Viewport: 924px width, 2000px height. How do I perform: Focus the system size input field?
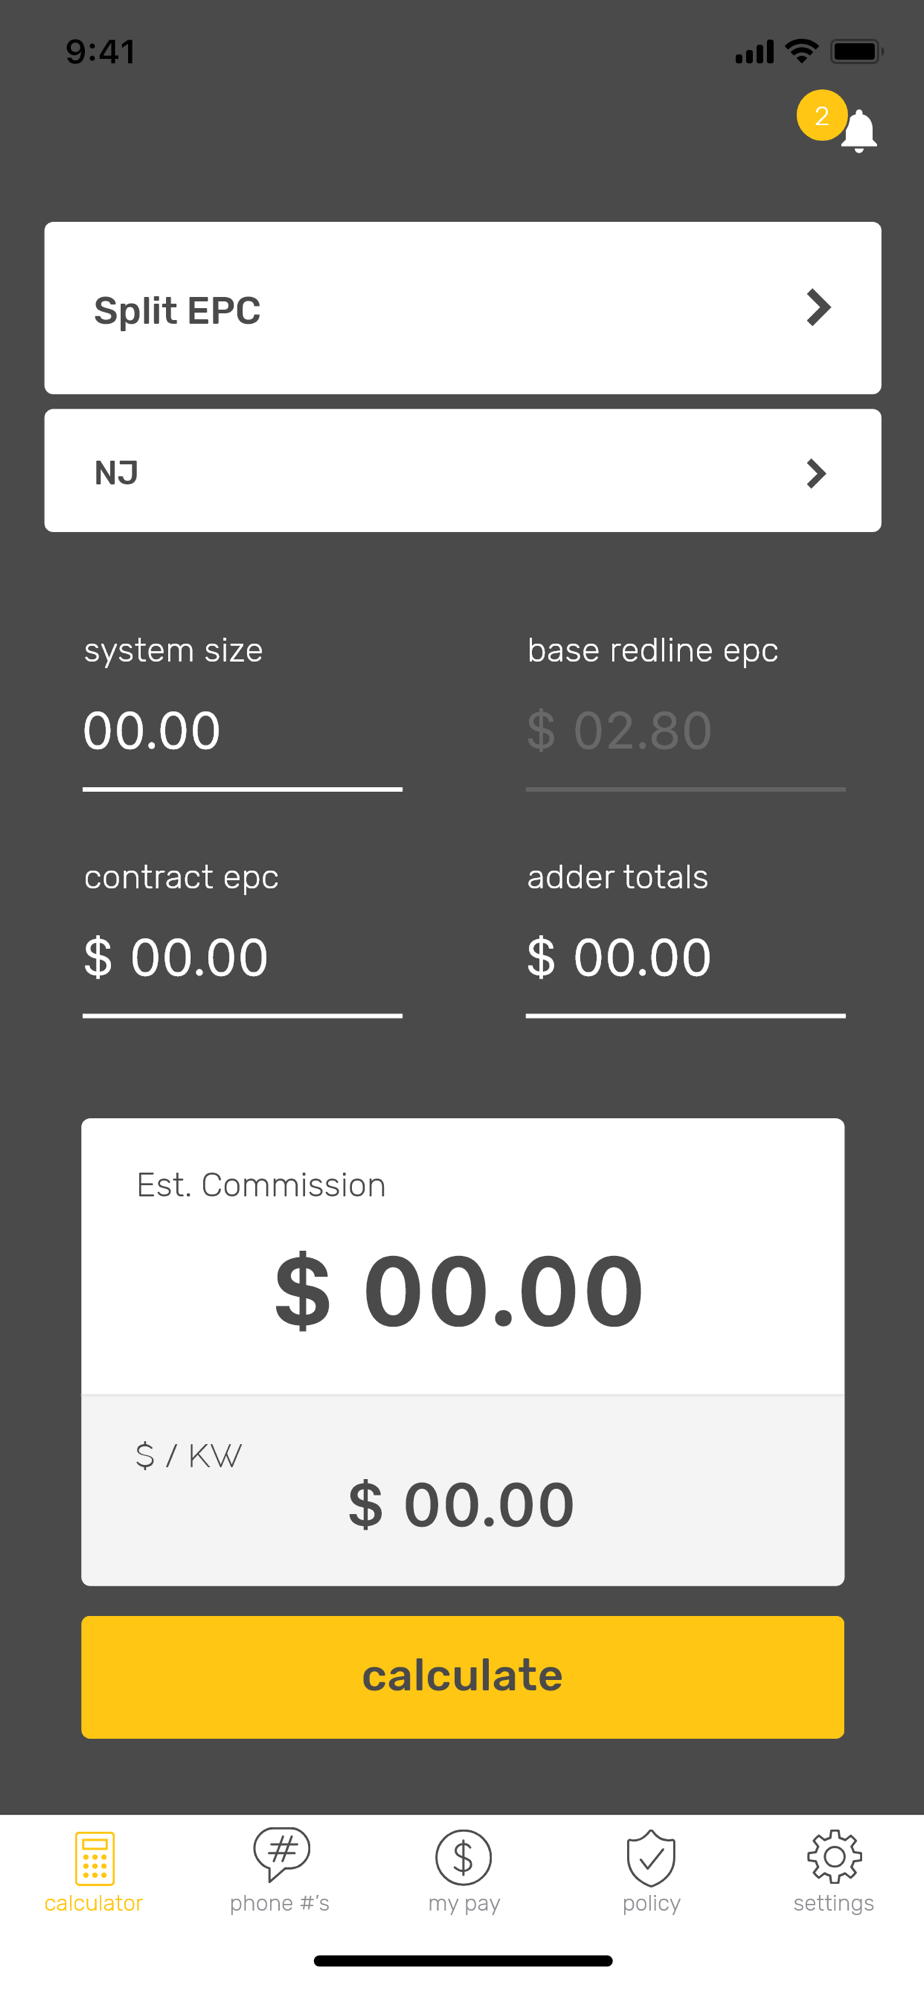[x=242, y=732]
